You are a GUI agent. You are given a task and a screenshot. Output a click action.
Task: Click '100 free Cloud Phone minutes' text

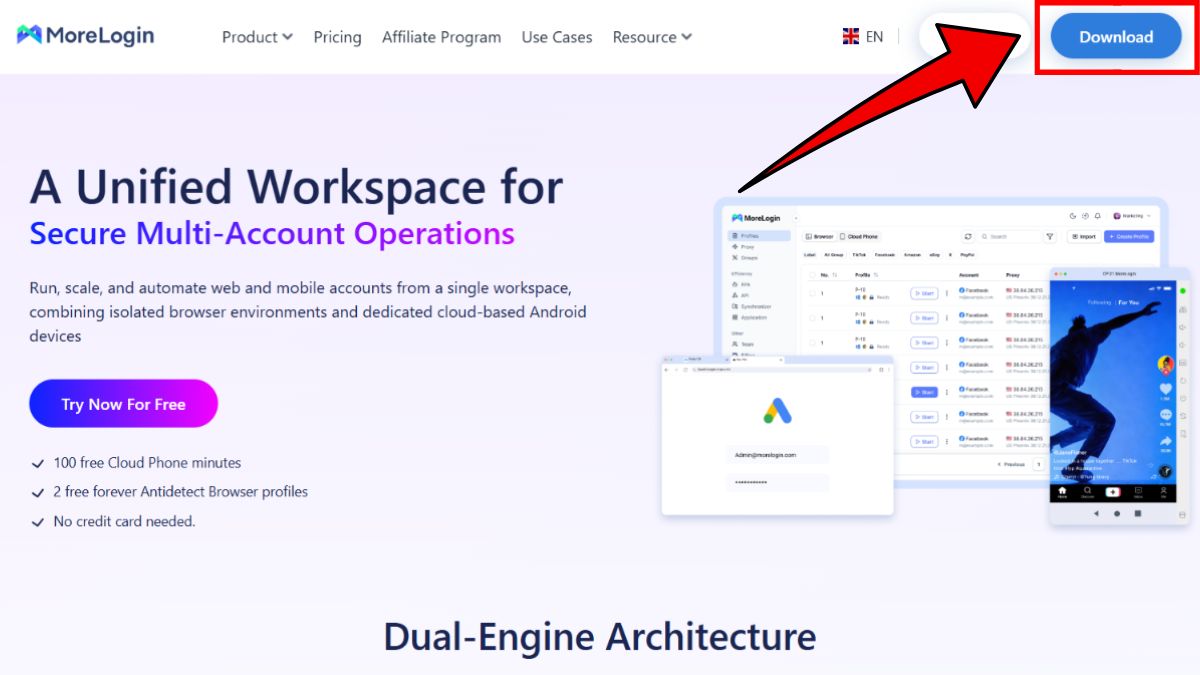[x=147, y=463]
